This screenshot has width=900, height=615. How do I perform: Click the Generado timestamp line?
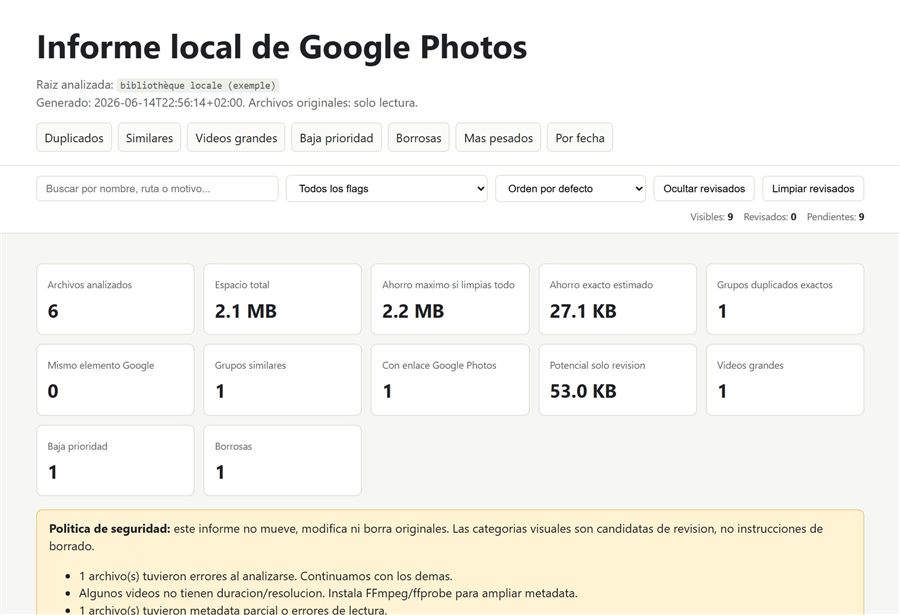click(x=227, y=103)
